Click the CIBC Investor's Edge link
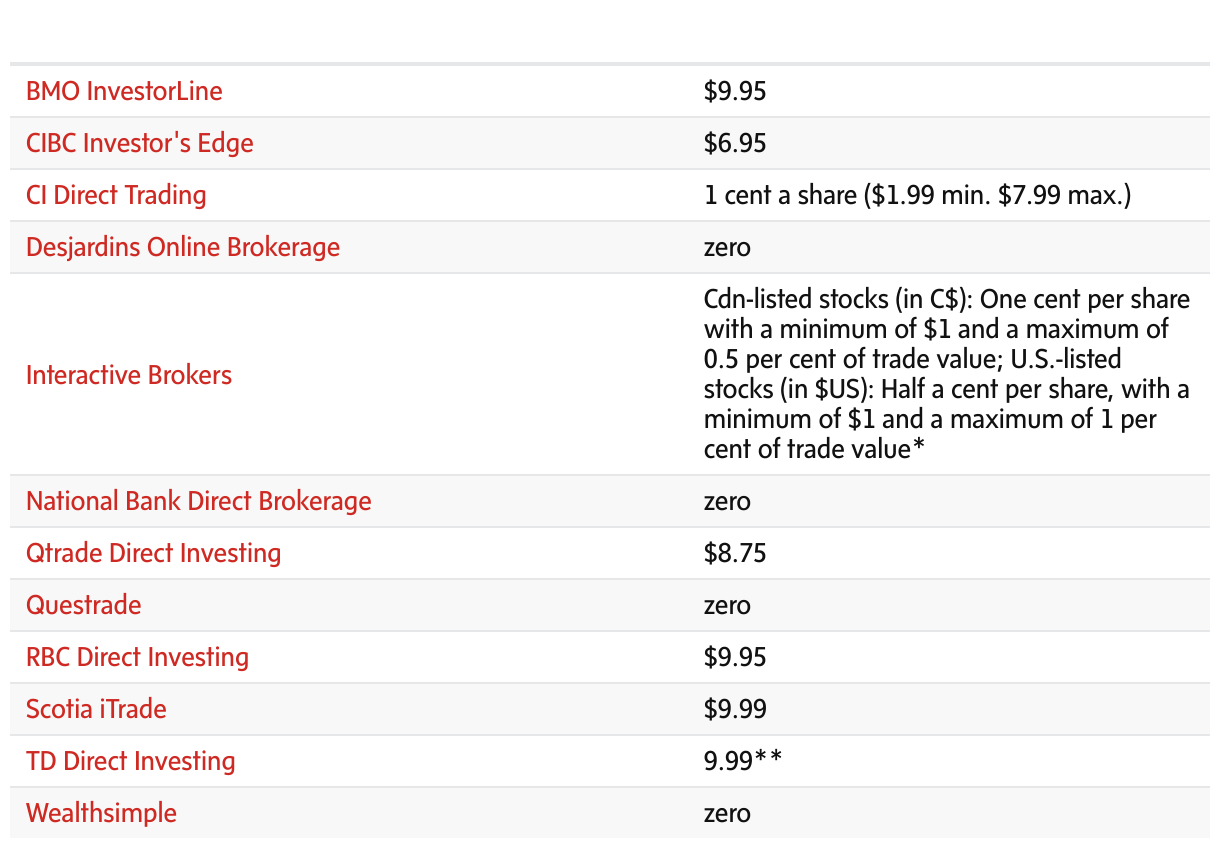 pos(140,143)
